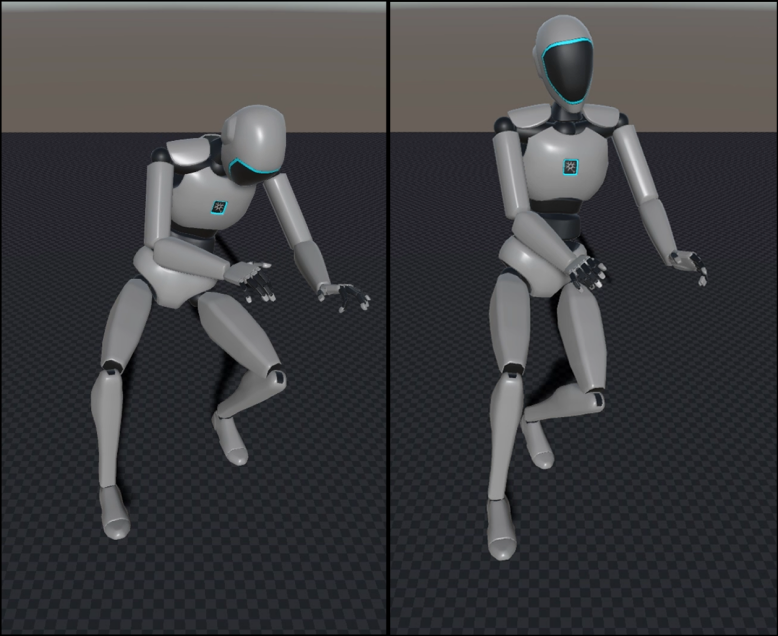Pick the left mannequin's raised foot

(231, 440)
